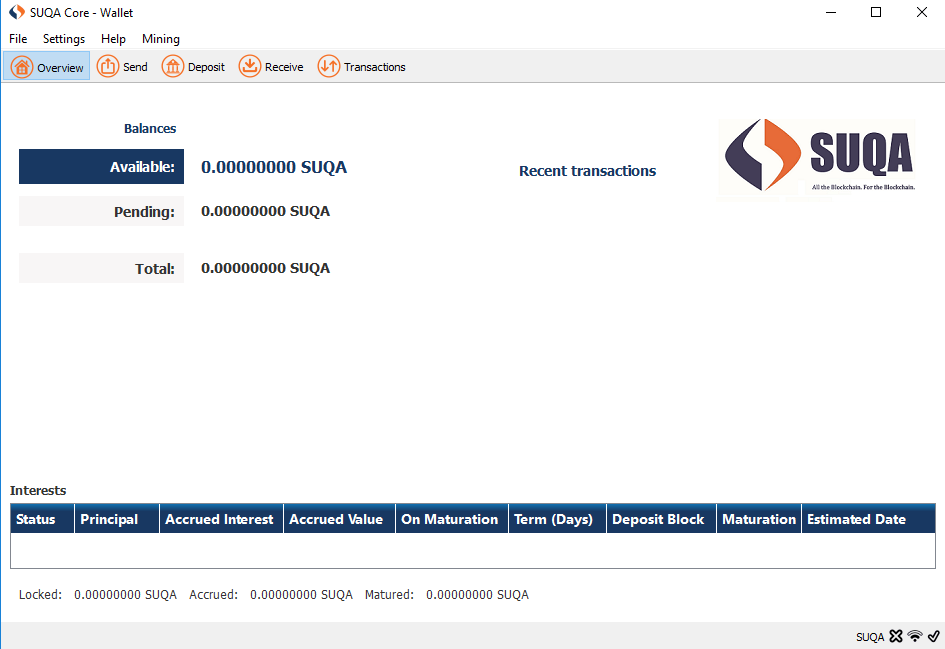This screenshot has height=649, width=945.
Task: Click the Recent transactions heading
Action: point(587,171)
